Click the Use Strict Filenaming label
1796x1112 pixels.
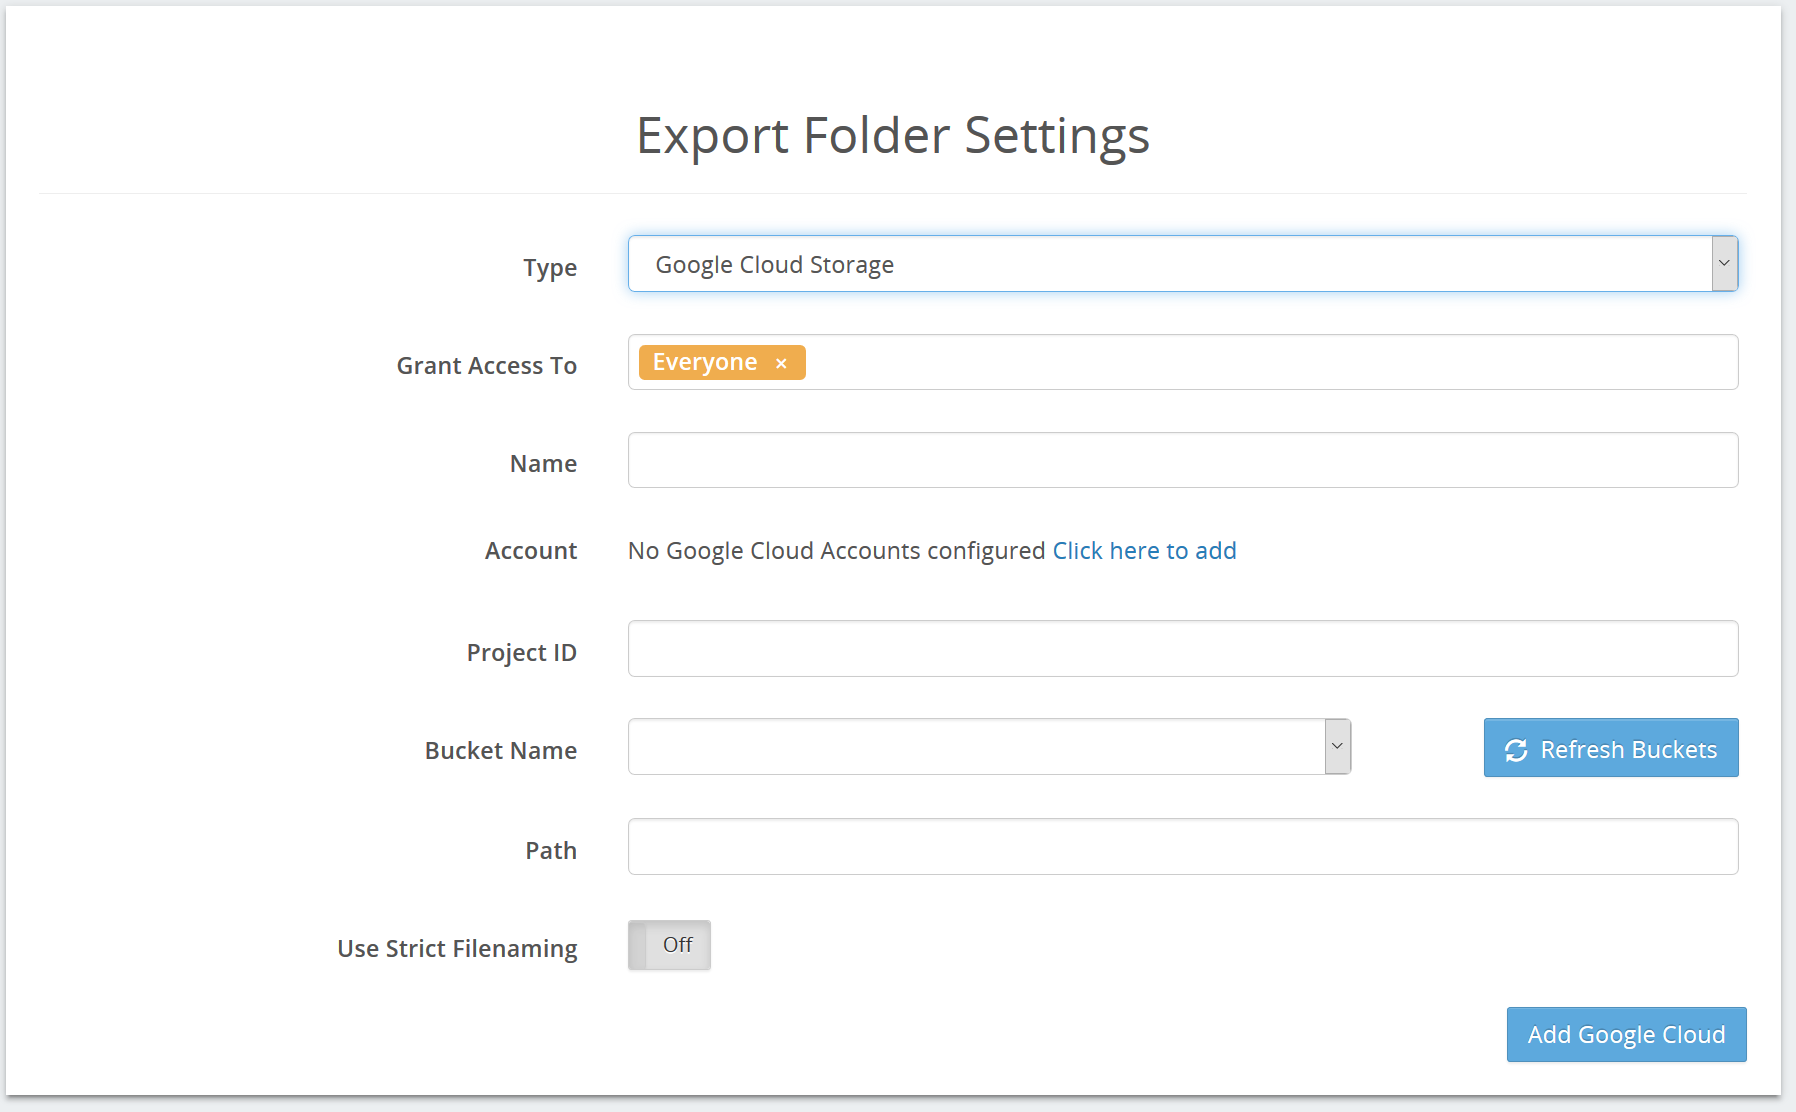pyautogui.click(x=457, y=949)
